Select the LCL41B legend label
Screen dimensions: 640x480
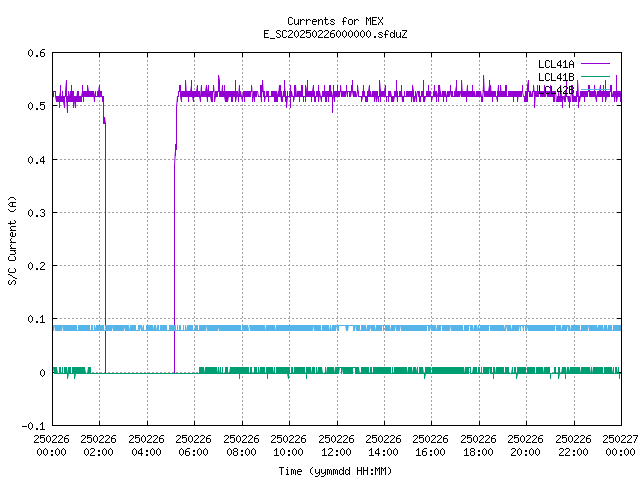556,77
